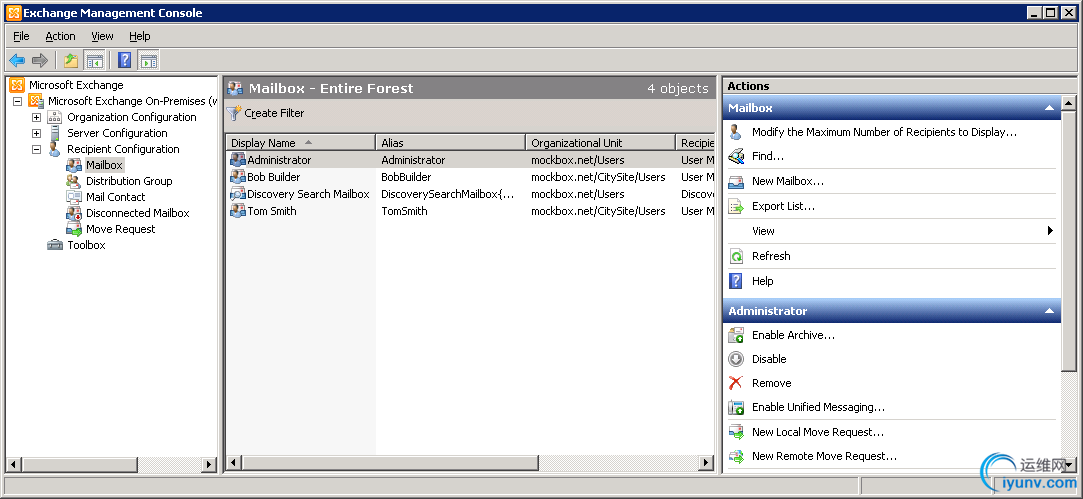Click the Find action magnifier icon

736,156
